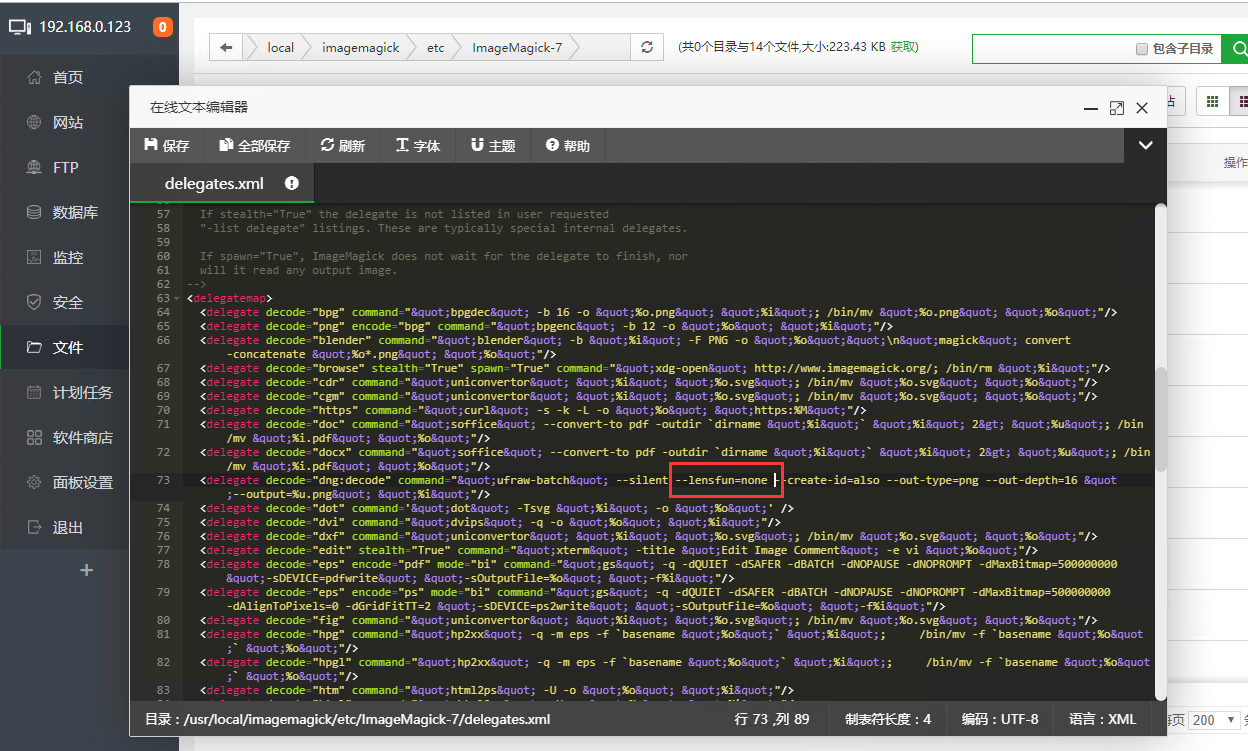The height and width of the screenshot is (751, 1248).
Task: Click 192.168.0.123 server address in sidebar header
Action: [85, 27]
